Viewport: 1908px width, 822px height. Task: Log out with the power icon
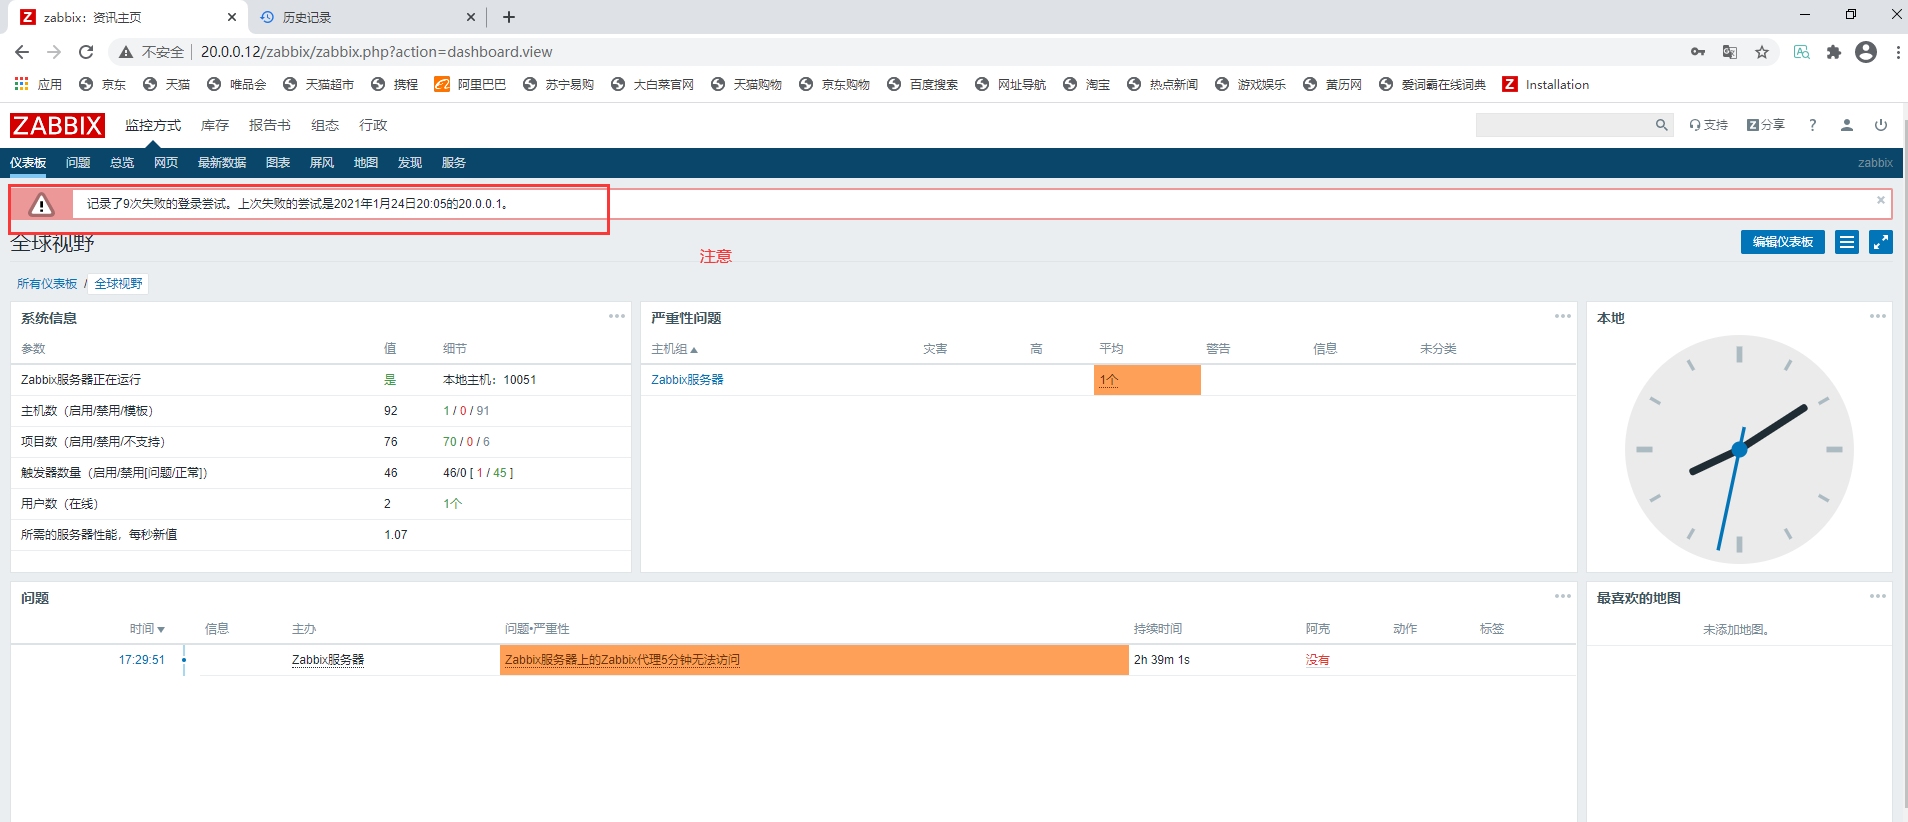coord(1881,125)
